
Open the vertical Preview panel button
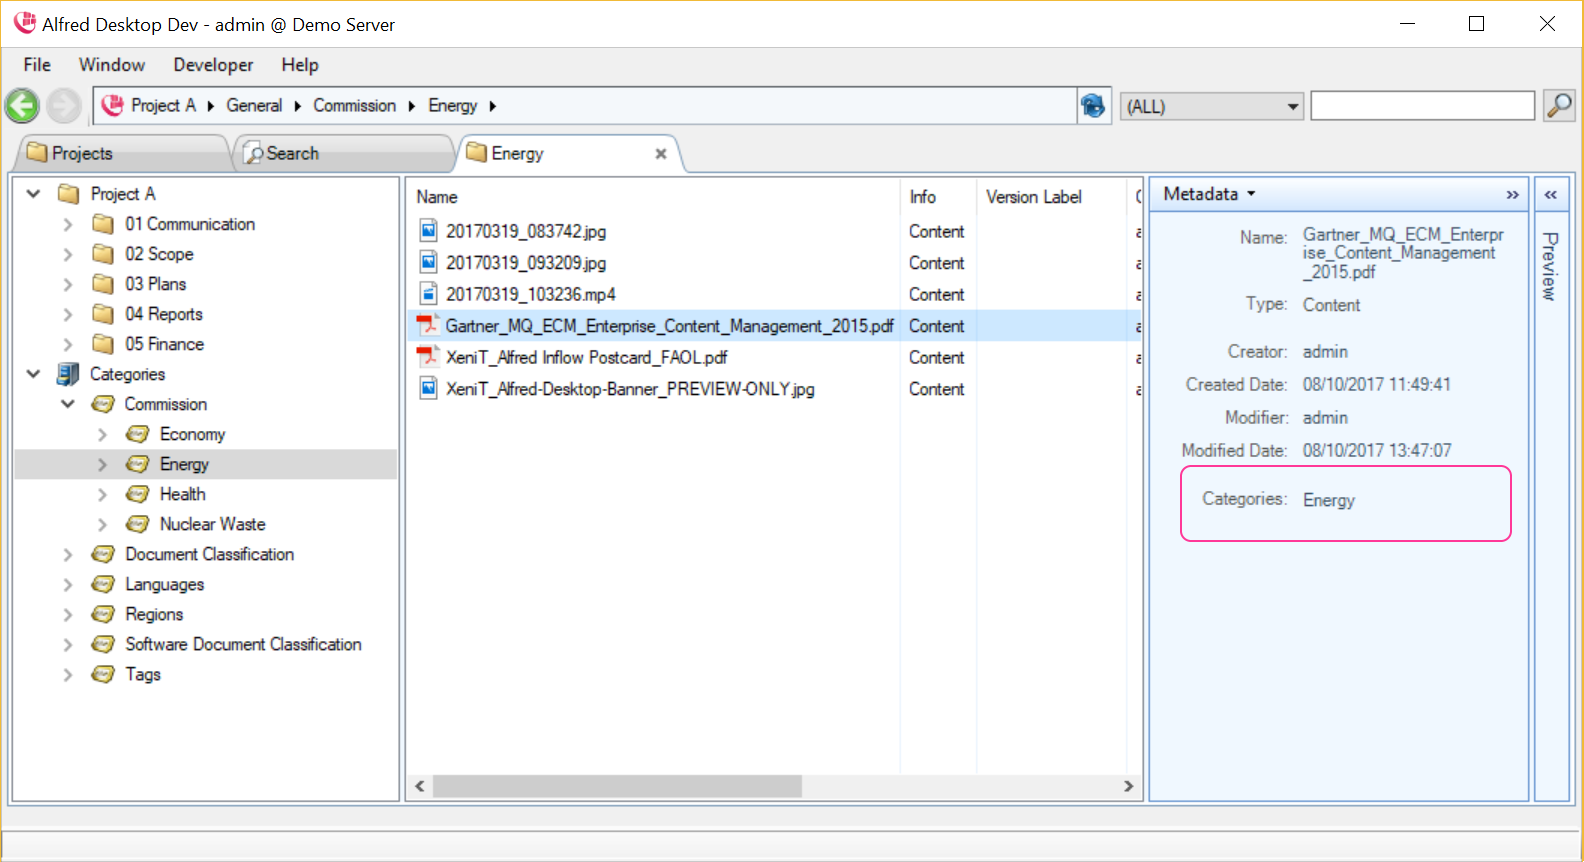point(1550,266)
